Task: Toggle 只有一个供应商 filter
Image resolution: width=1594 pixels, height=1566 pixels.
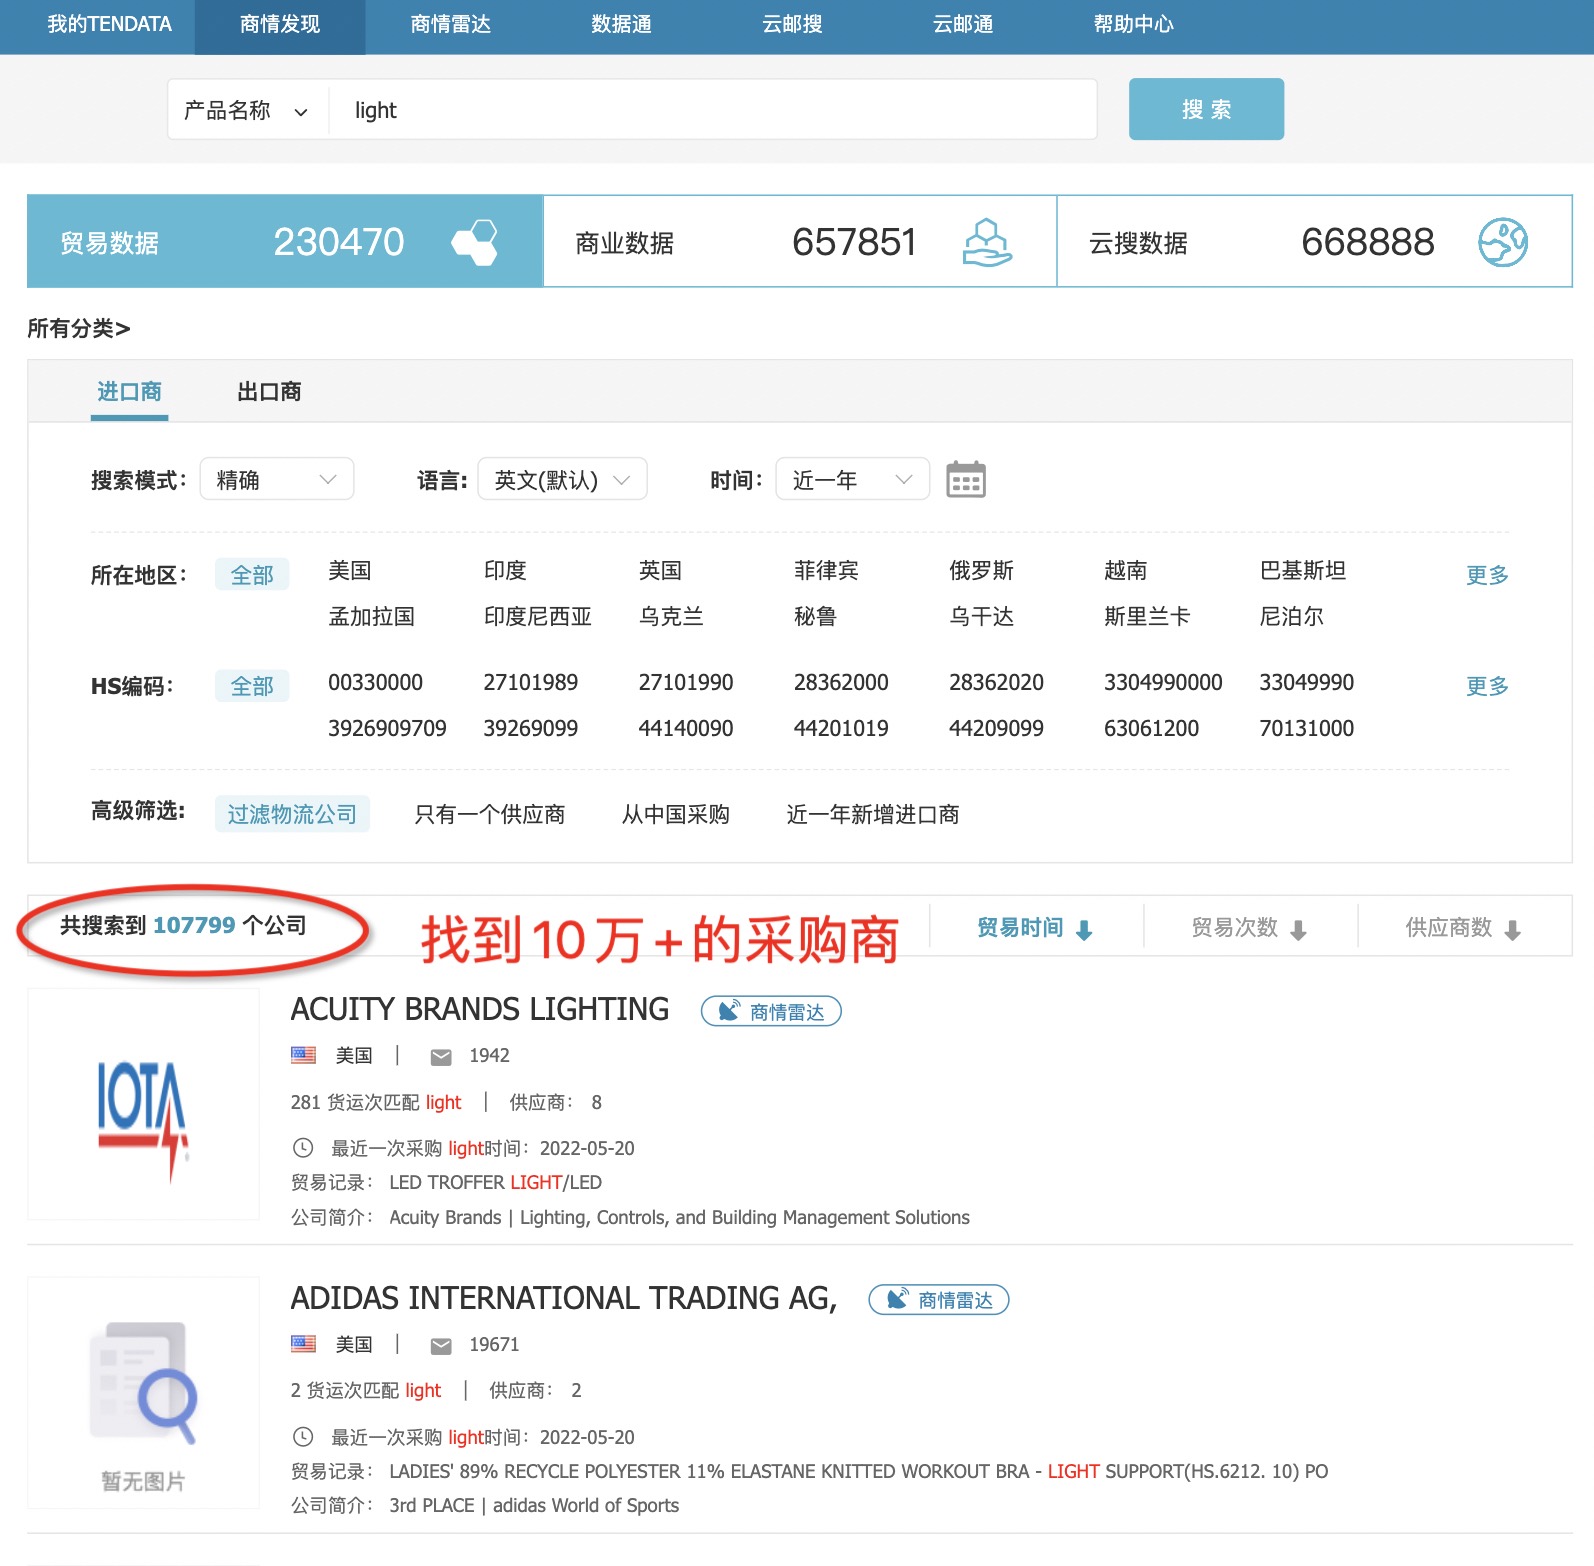Action: coord(490,814)
